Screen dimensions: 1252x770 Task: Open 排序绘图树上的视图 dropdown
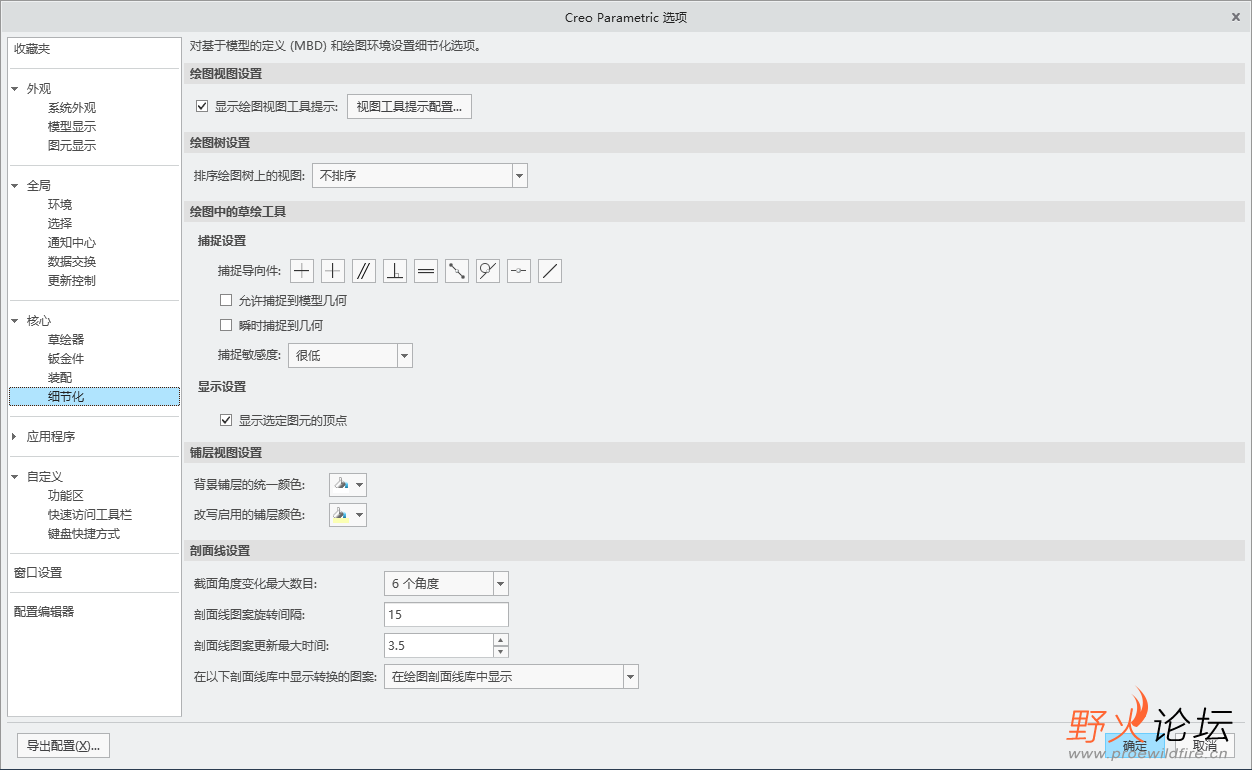420,176
